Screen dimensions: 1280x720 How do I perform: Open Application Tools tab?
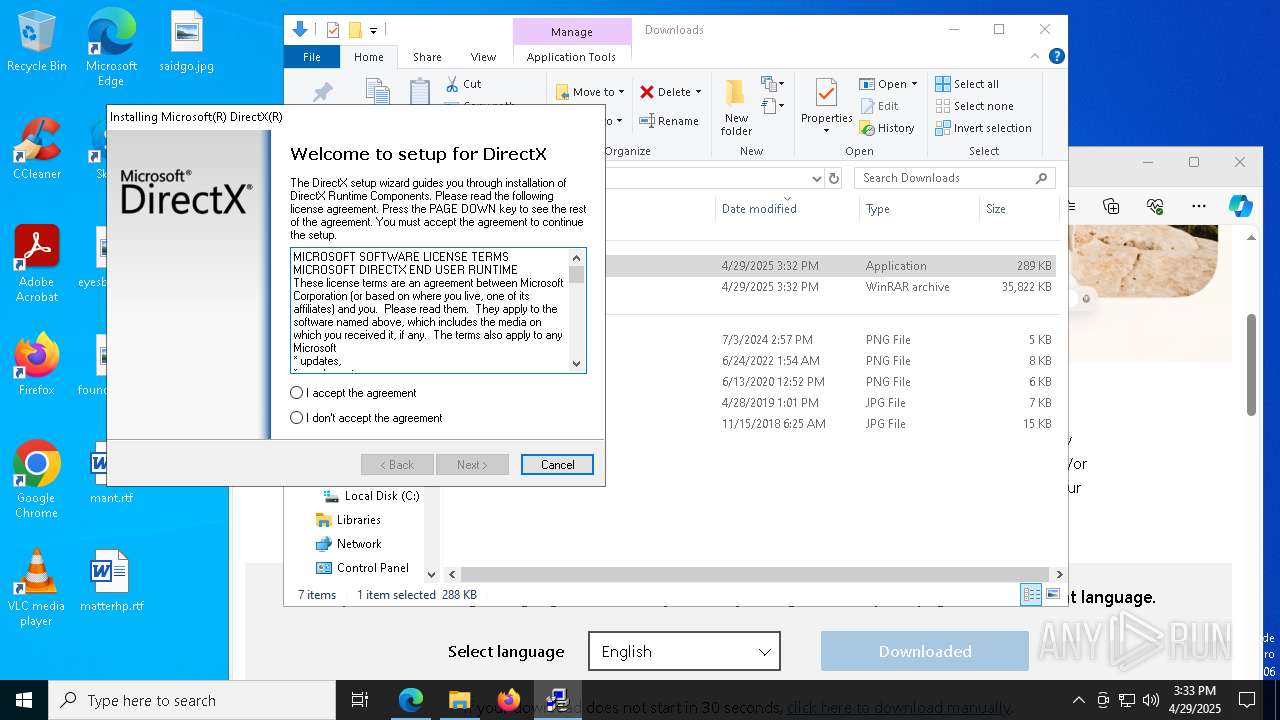571,57
